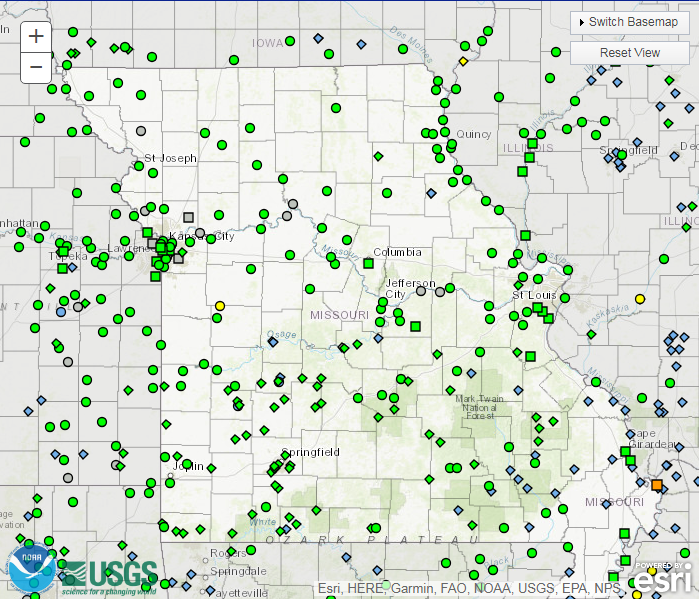Click gray square marker above Kansas City label
This screenshot has width=699, height=599.
[188, 217]
